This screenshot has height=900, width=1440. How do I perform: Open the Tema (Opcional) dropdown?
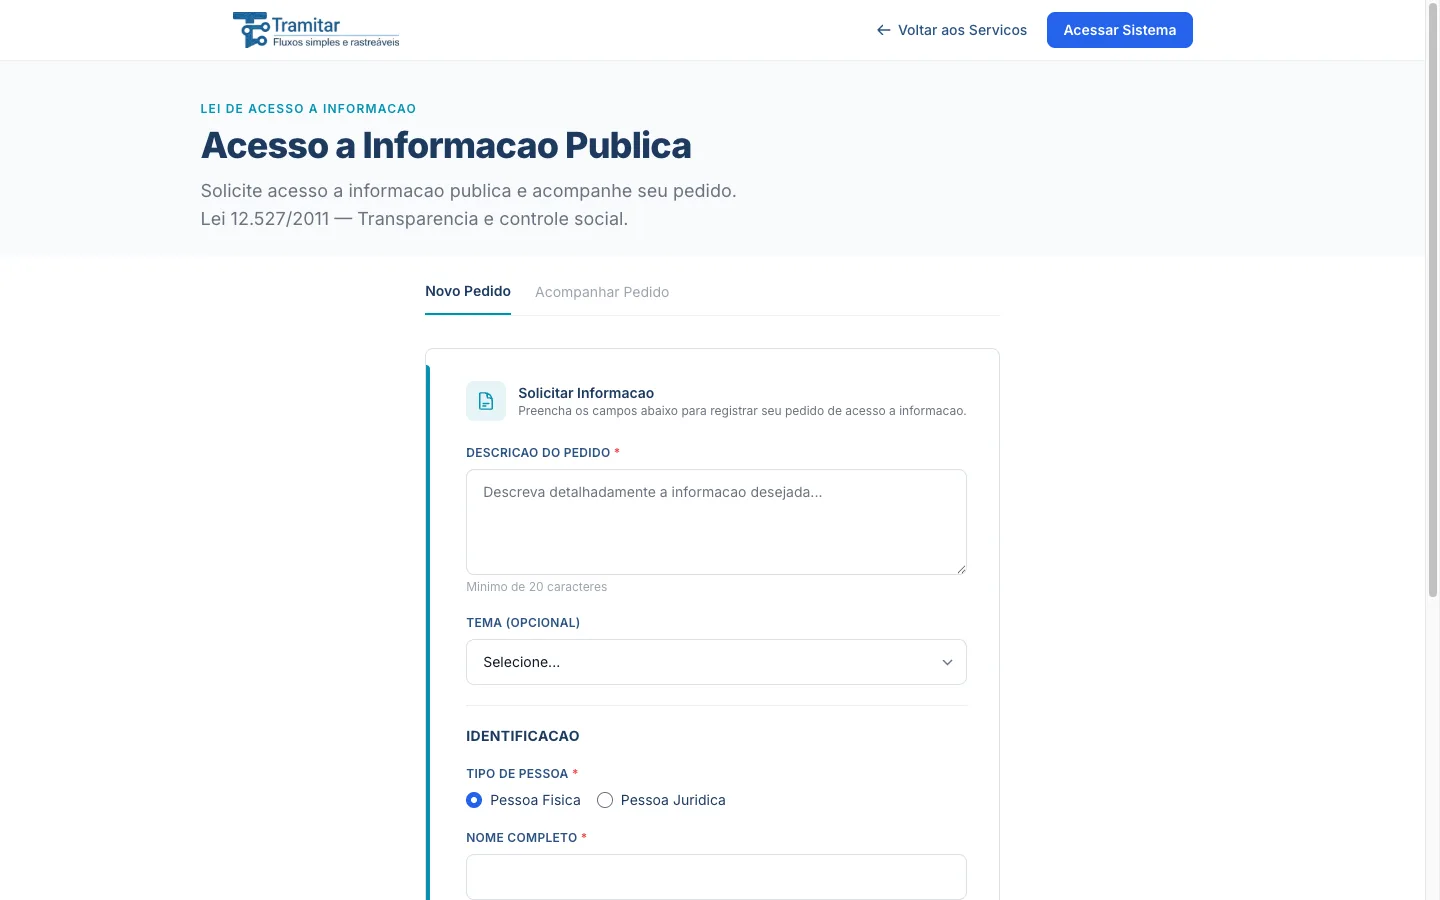coord(716,662)
